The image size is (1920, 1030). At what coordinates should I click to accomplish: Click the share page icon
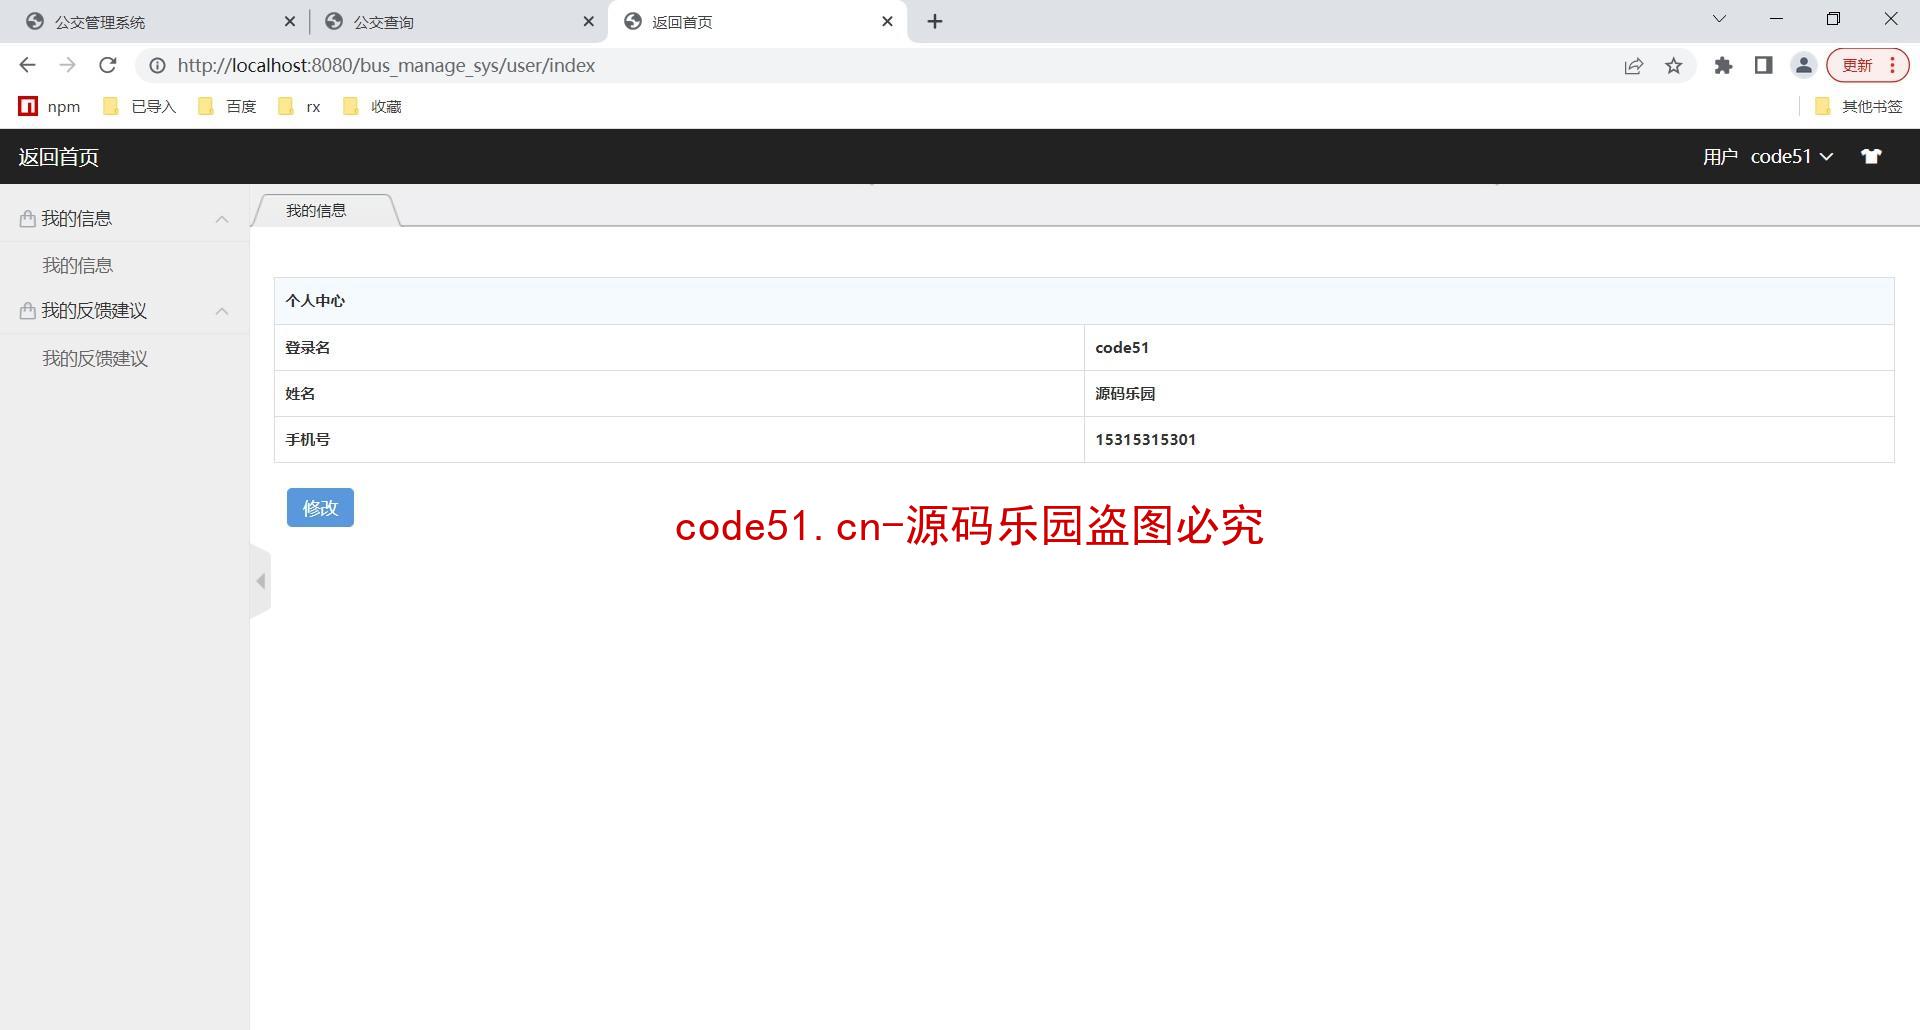1634,66
